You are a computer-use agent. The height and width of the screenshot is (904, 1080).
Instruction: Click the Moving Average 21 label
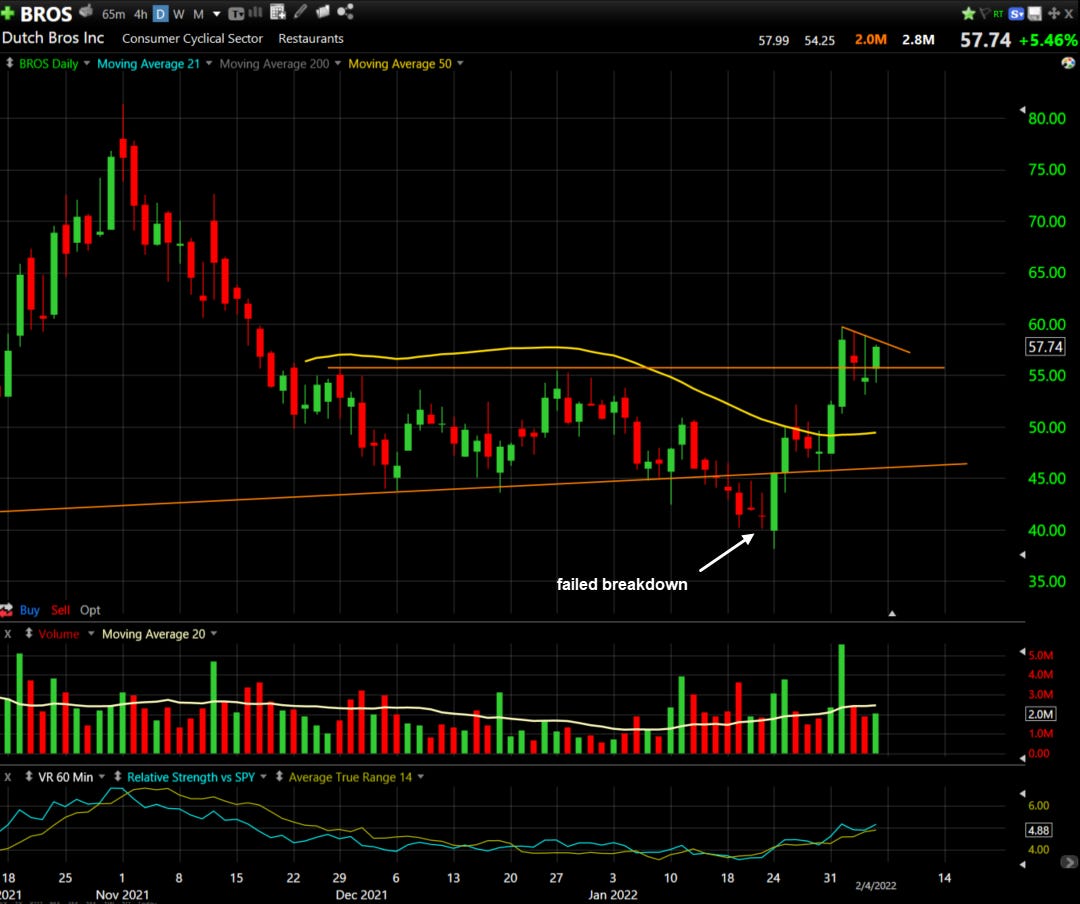click(148, 63)
